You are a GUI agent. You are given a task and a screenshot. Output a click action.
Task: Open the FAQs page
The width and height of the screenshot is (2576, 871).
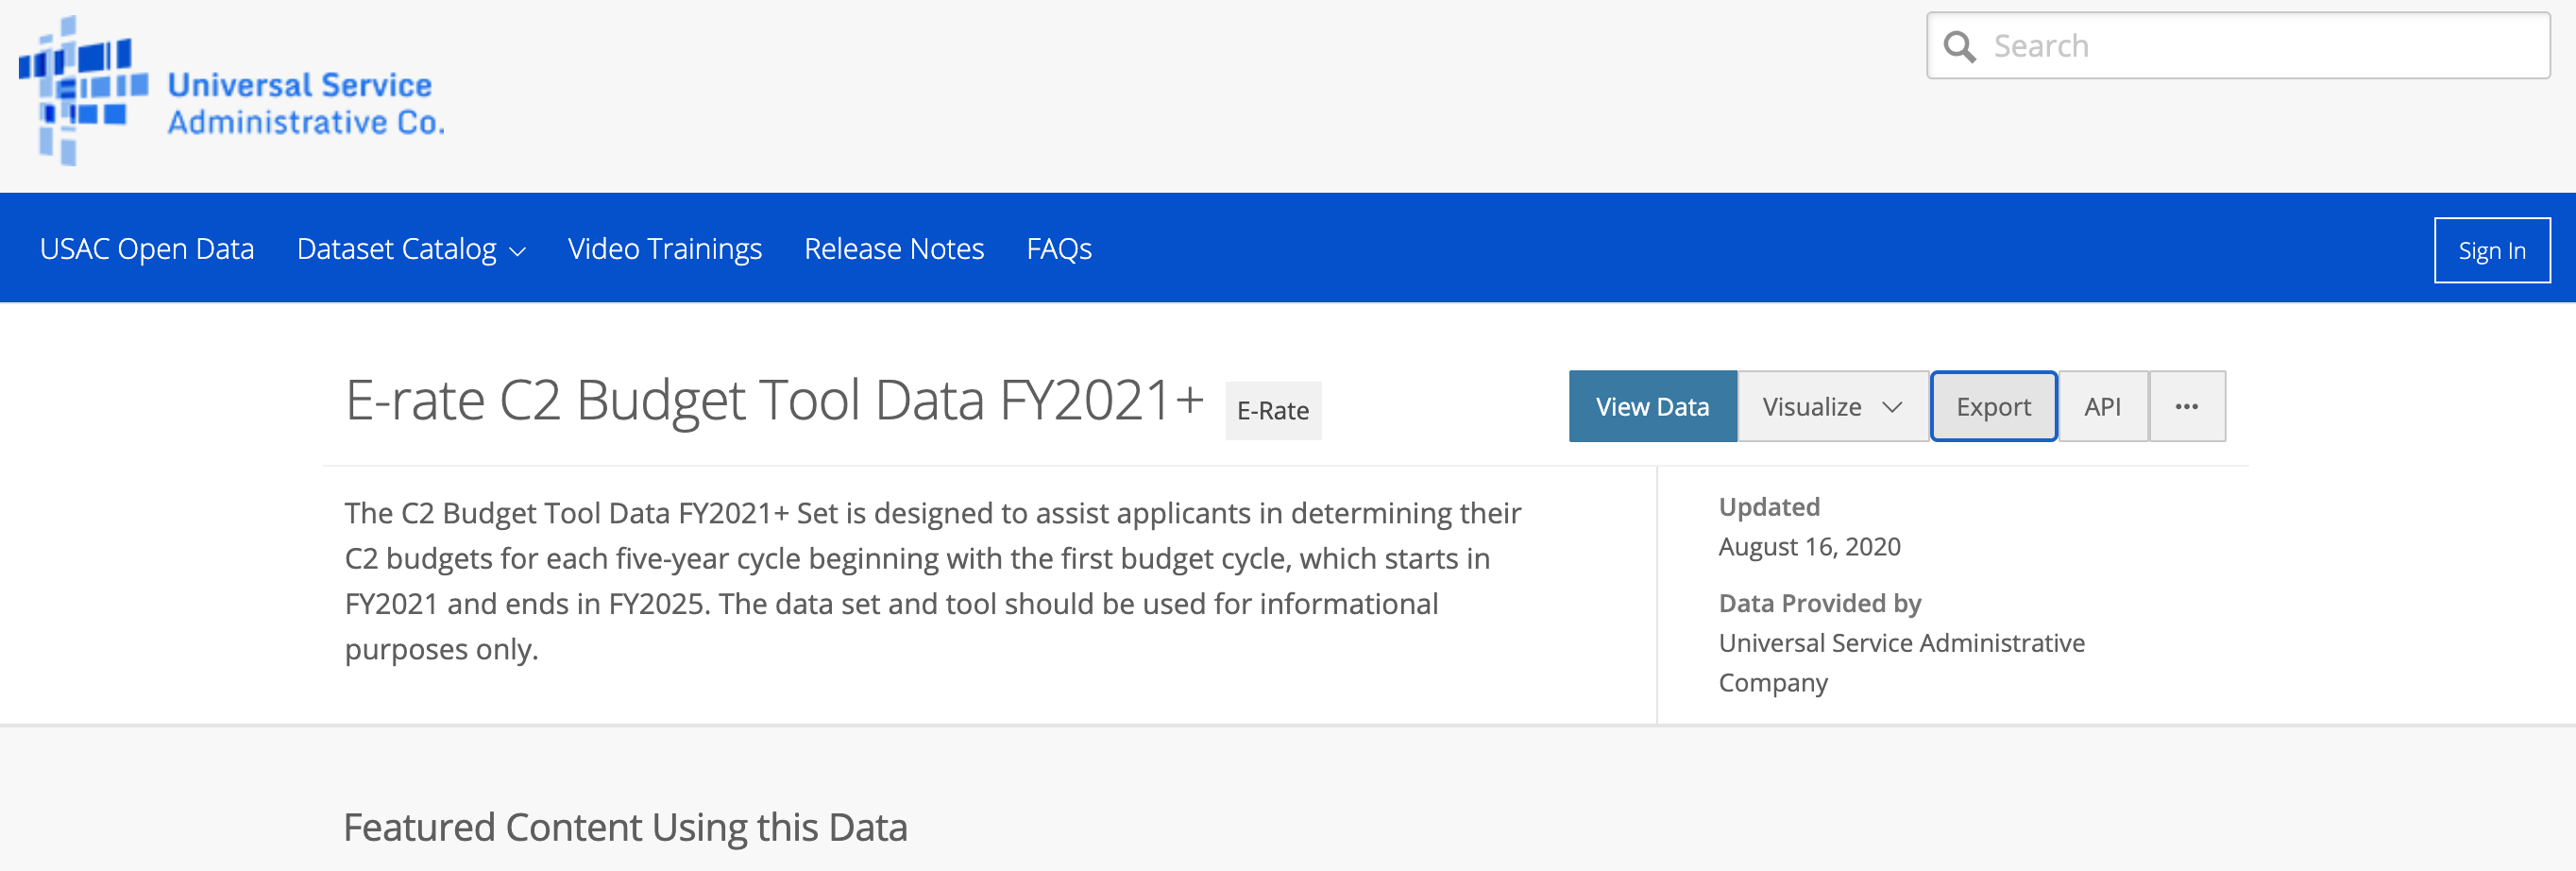click(x=1059, y=248)
